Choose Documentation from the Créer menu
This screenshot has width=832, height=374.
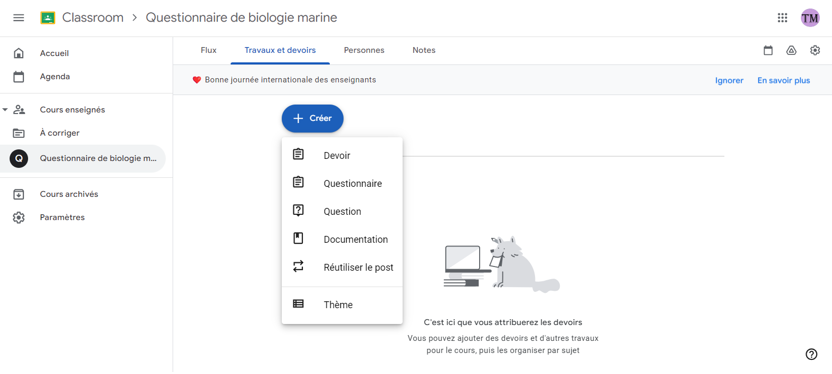tap(342, 239)
